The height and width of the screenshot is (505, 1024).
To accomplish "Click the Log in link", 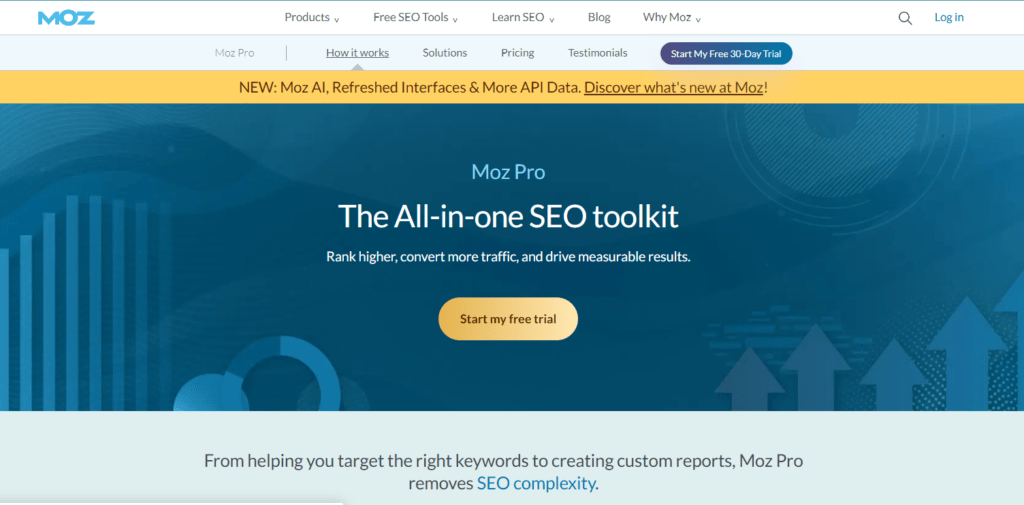I will [949, 17].
